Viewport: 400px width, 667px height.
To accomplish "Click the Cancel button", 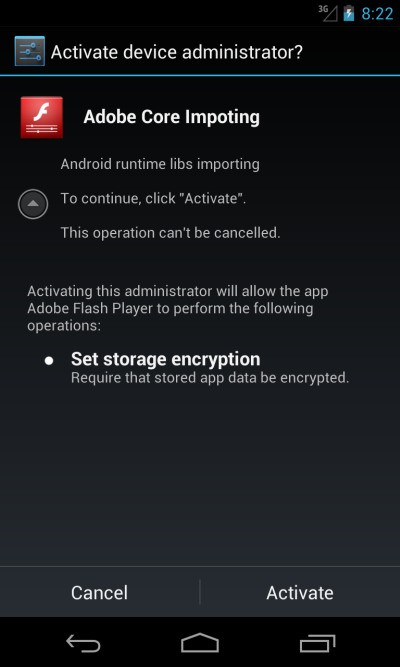I will (x=100, y=592).
